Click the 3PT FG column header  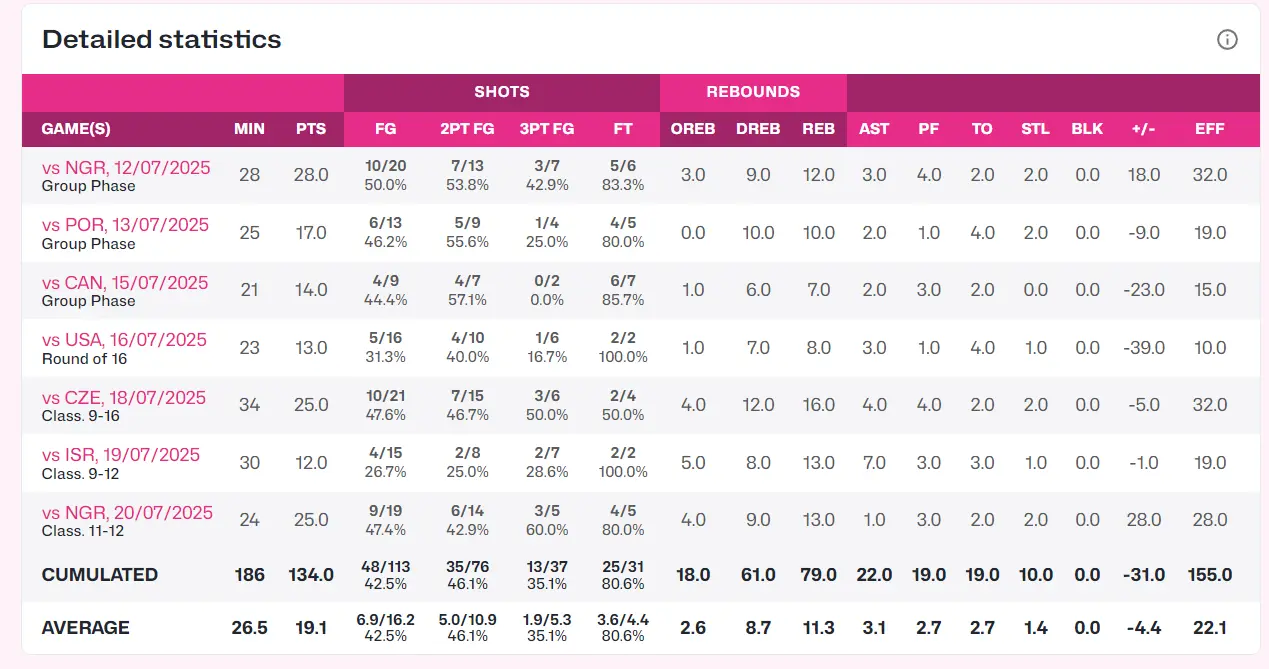tap(547, 129)
